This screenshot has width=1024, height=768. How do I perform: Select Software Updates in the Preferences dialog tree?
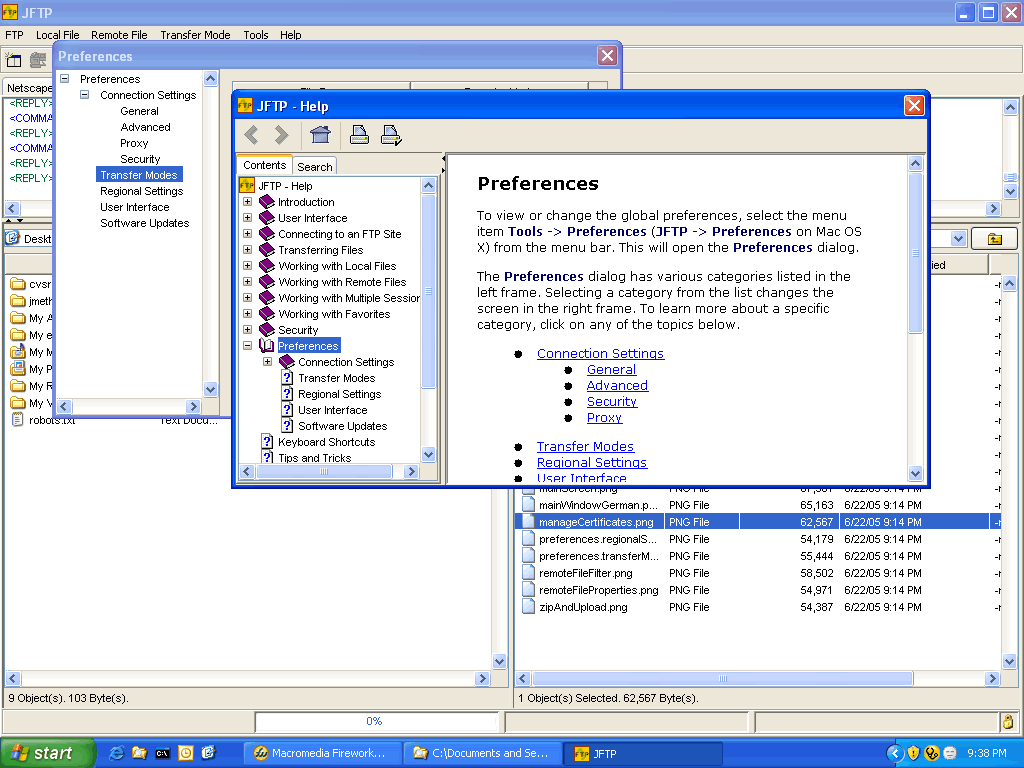[x=144, y=223]
